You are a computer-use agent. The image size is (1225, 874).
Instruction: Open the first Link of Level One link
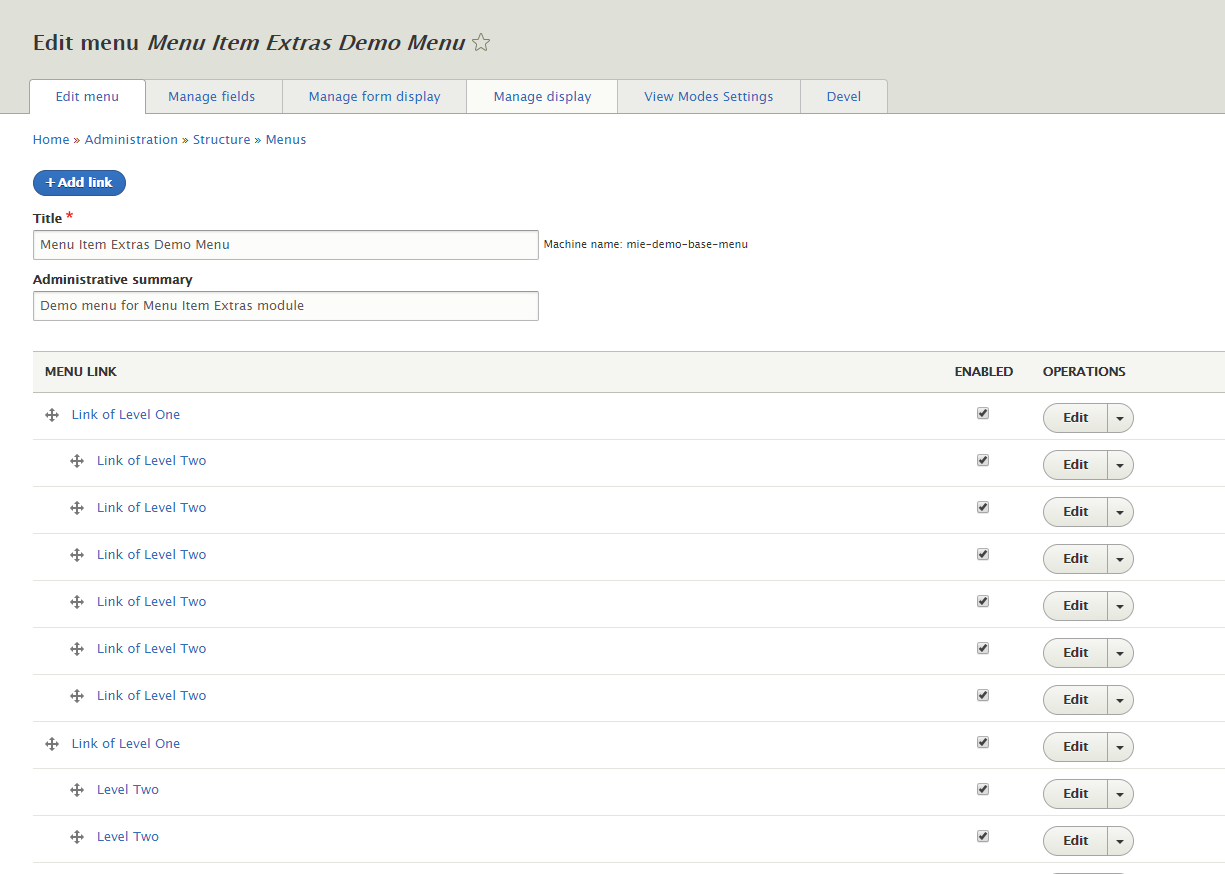[x=126, y=415]
